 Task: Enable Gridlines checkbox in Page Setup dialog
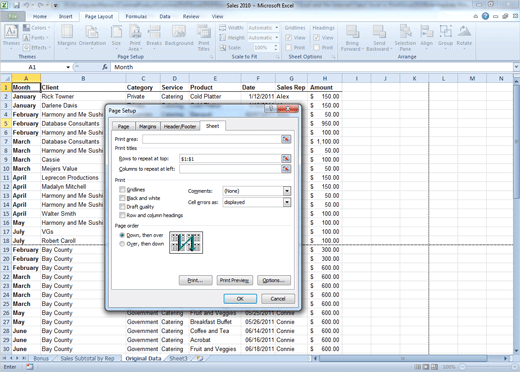122,189
